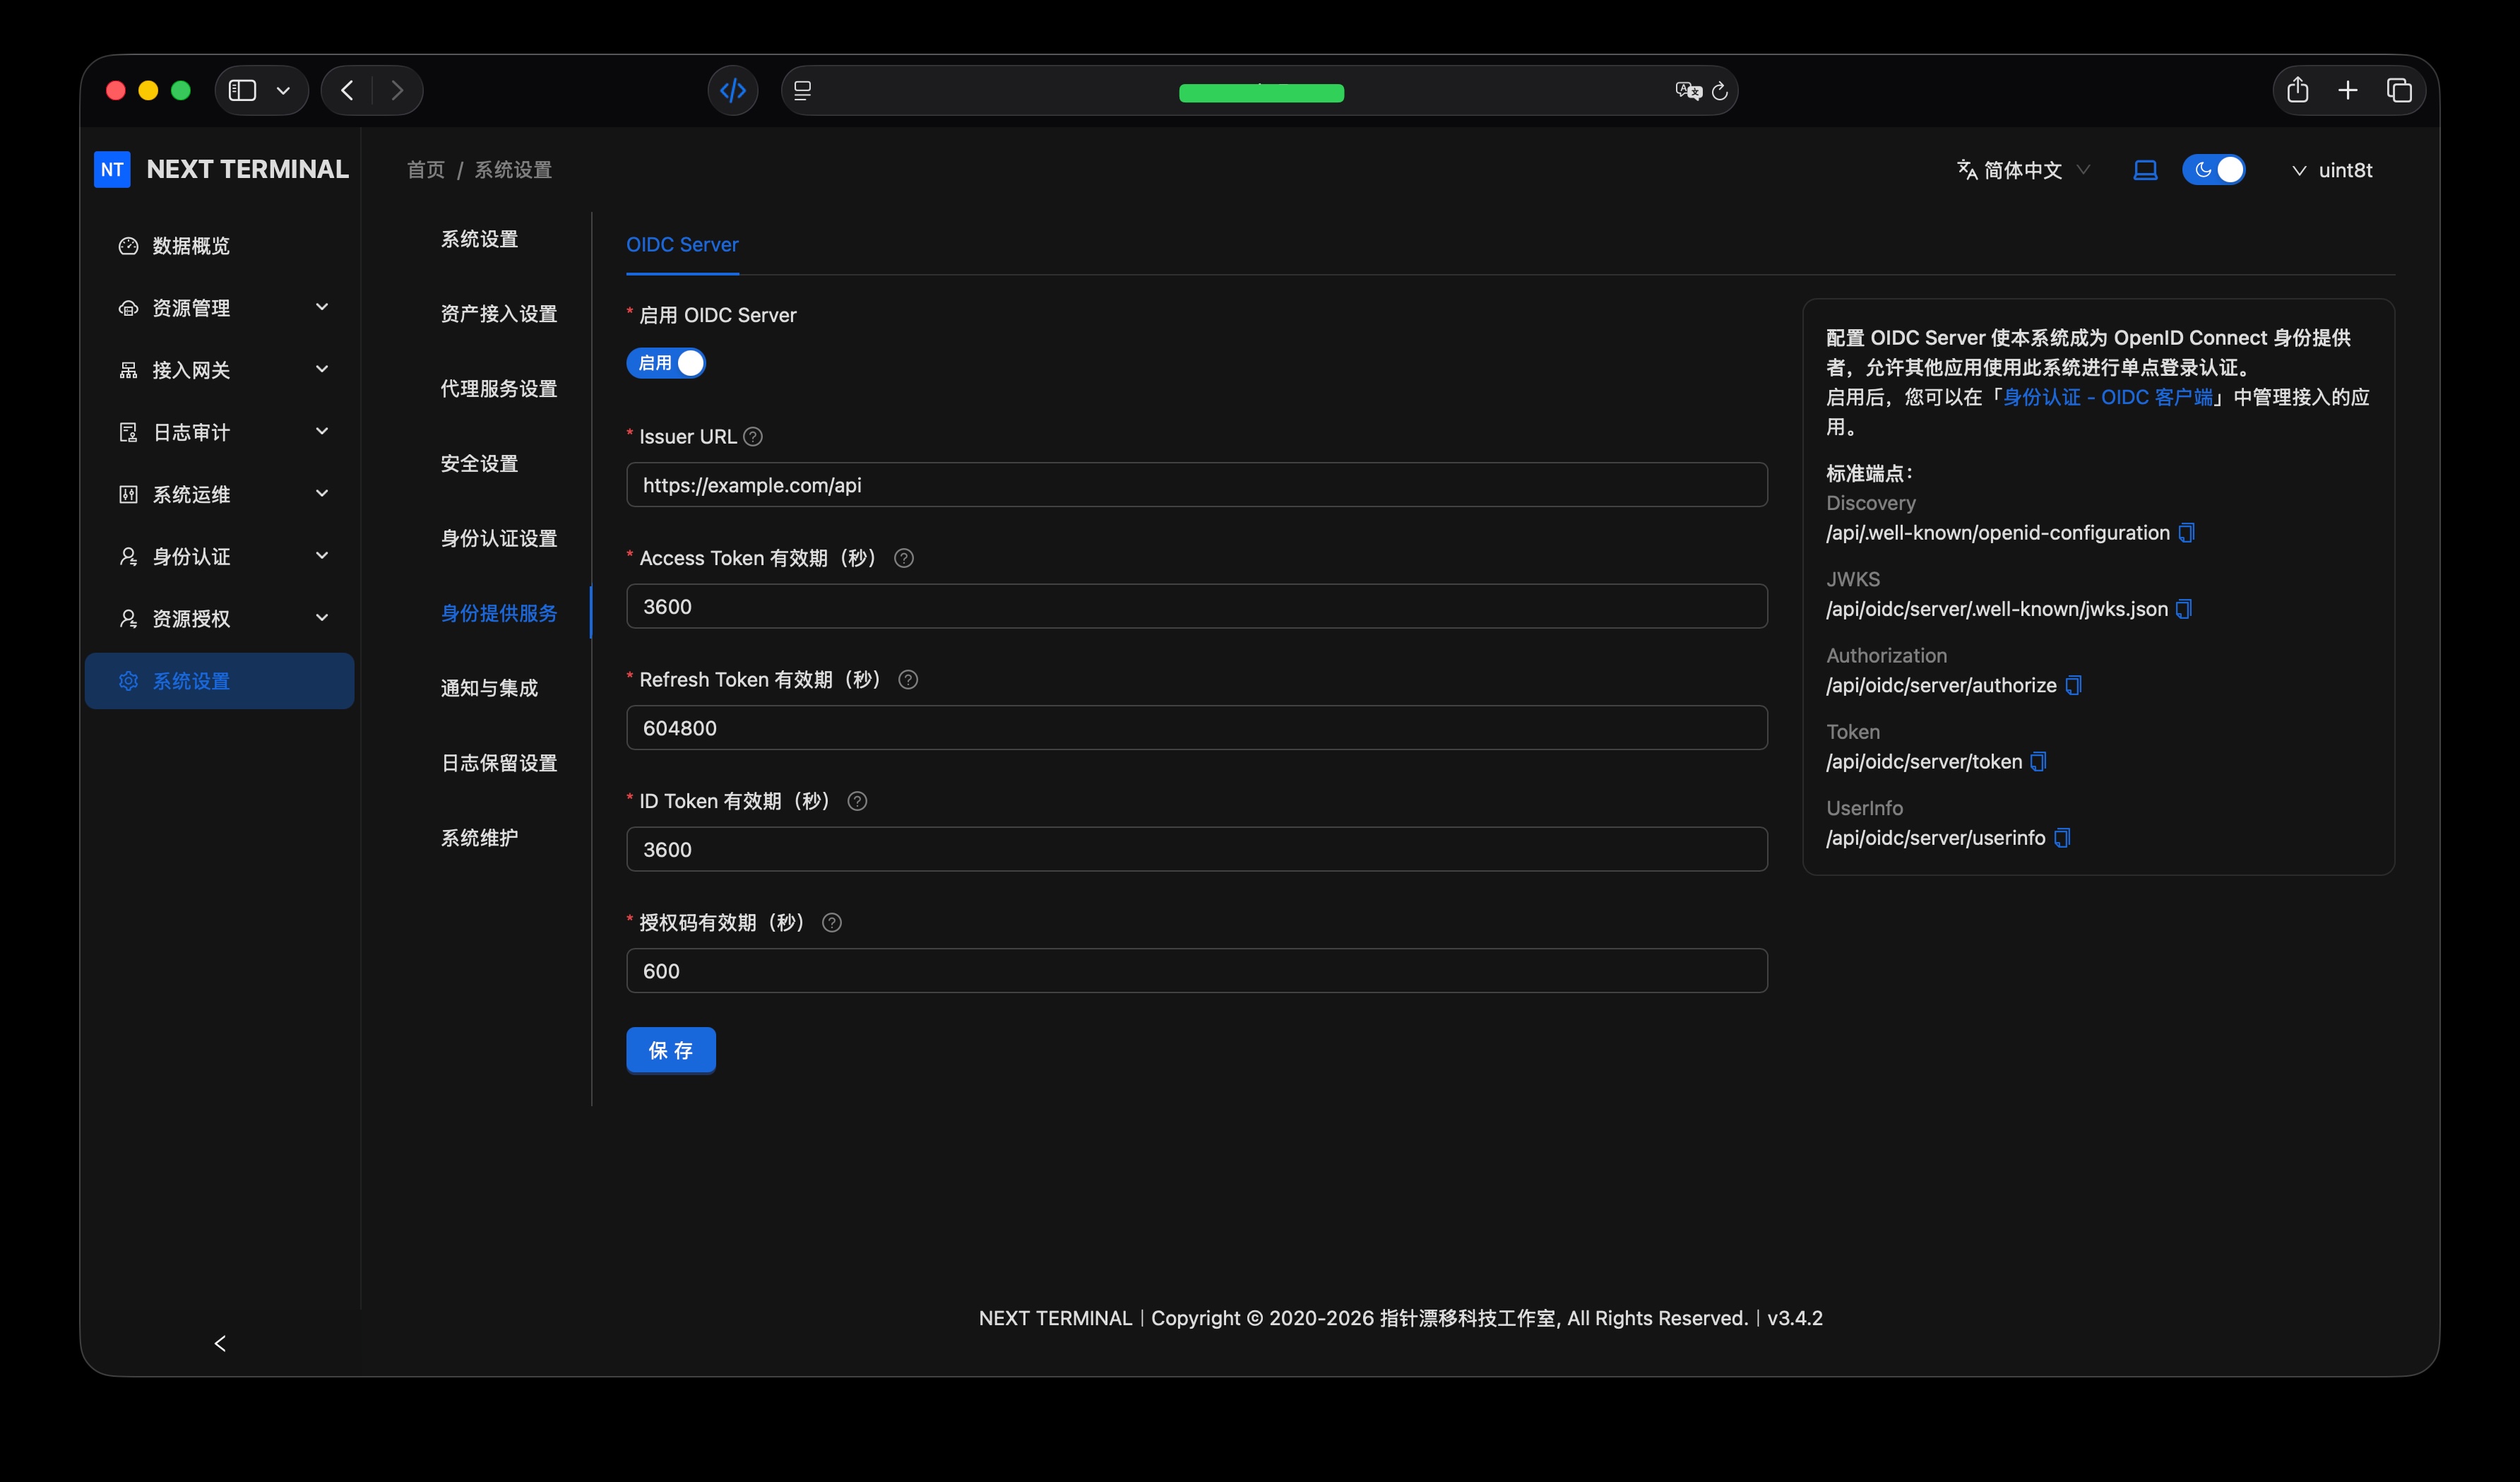
Task: Copy the Discovery endpoint path
Action: tap(2186, 533)
